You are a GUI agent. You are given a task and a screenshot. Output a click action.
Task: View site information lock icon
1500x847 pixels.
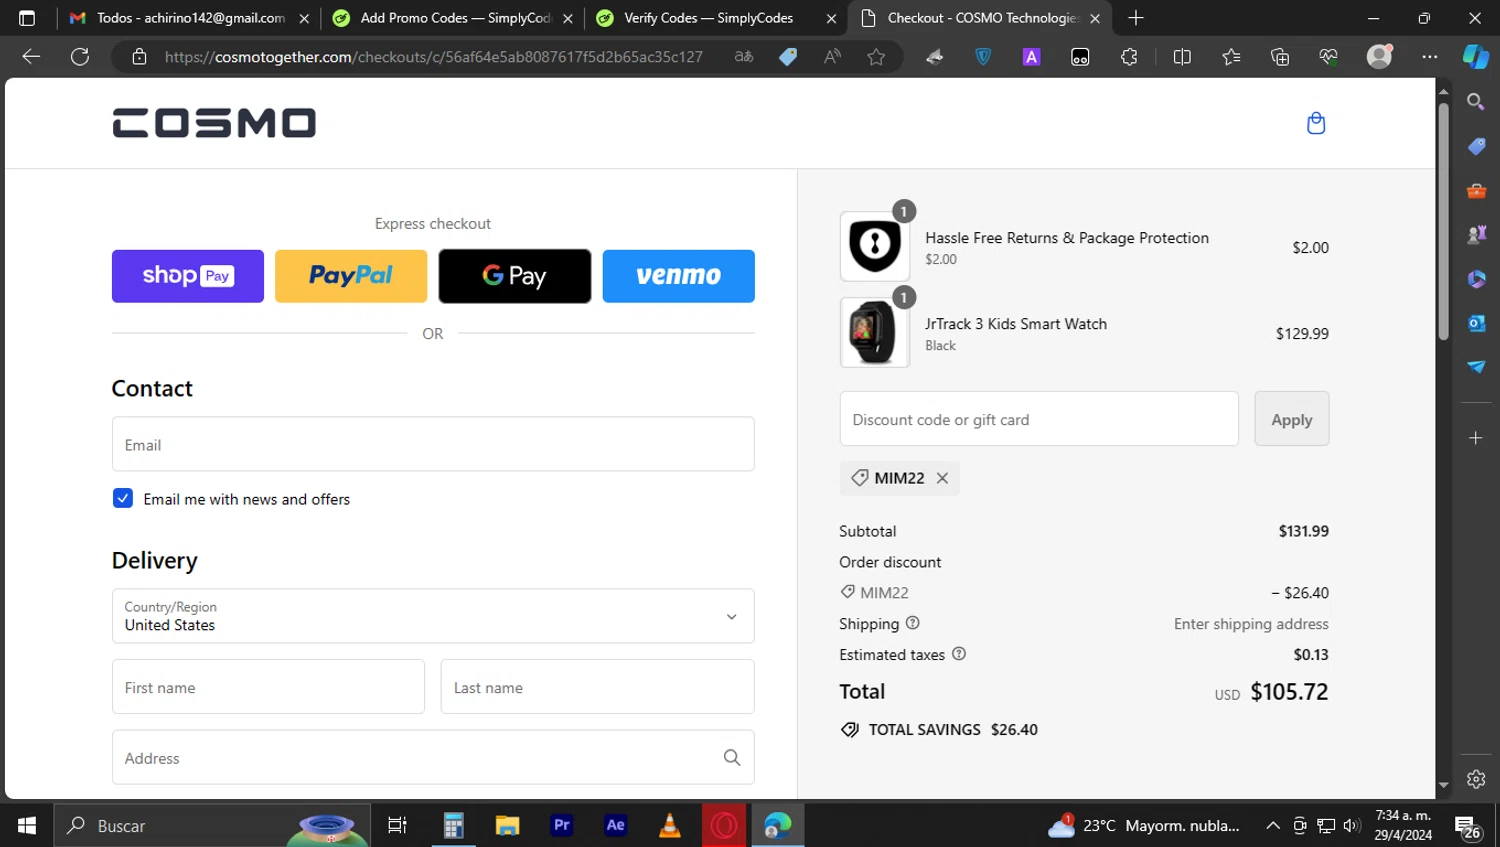[140, 57]
